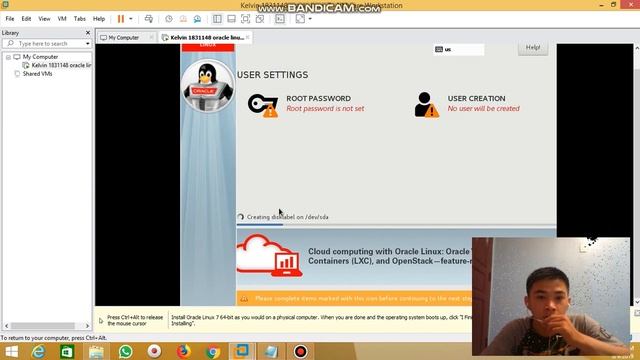Close the Kelvin 1831148 oracle linux tab
The height and width of the screenshot is (360, 640).
(247, 37)
